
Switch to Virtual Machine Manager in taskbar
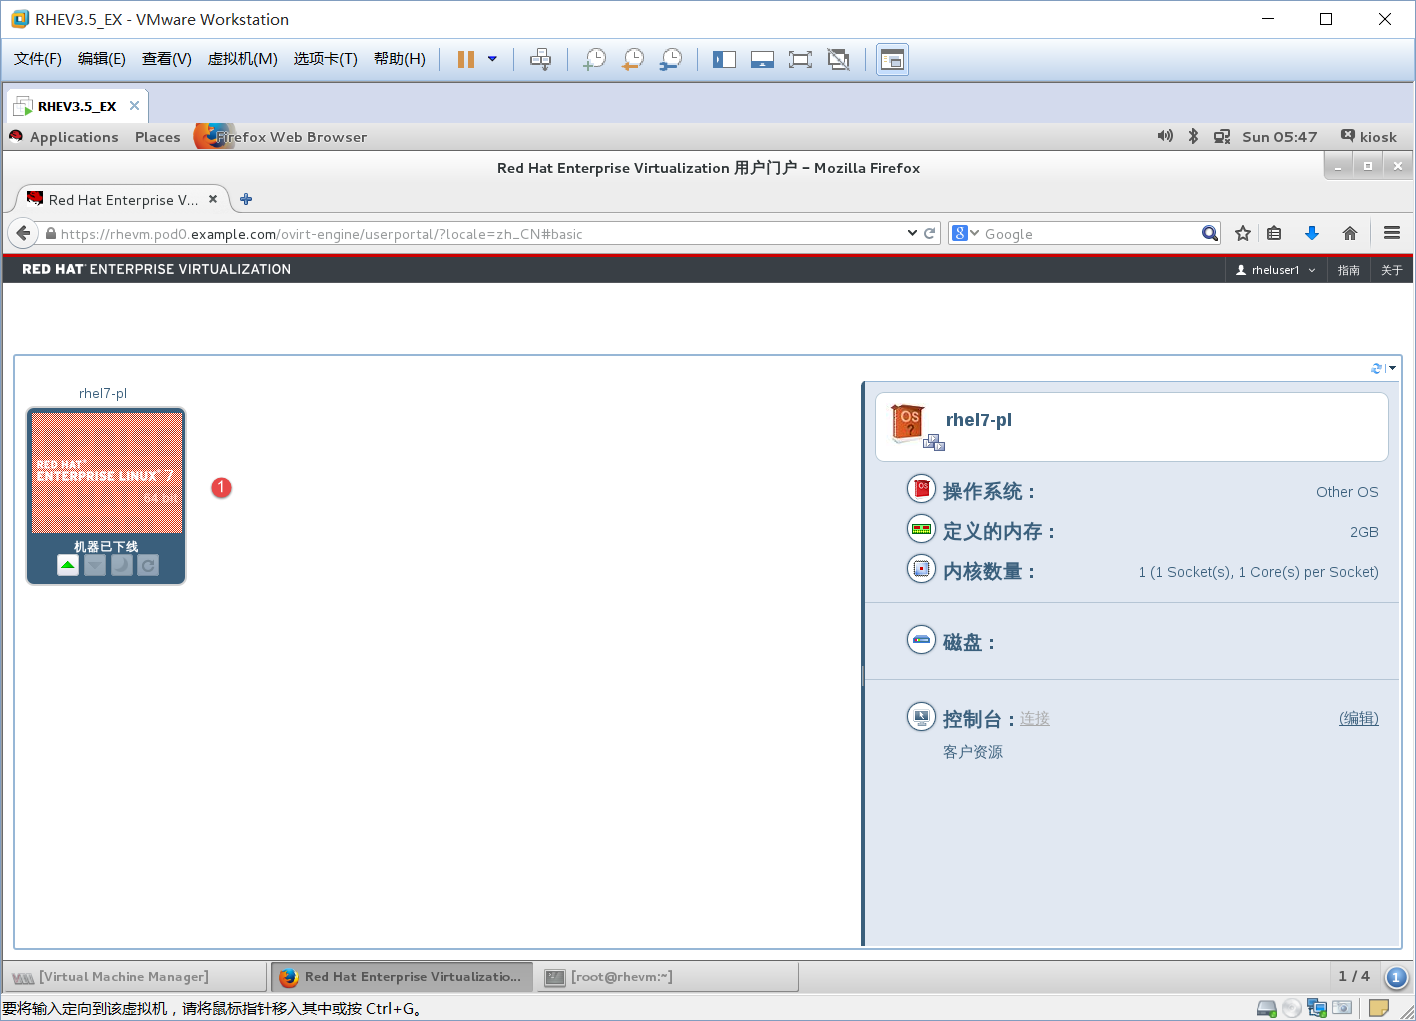(135, 977)
